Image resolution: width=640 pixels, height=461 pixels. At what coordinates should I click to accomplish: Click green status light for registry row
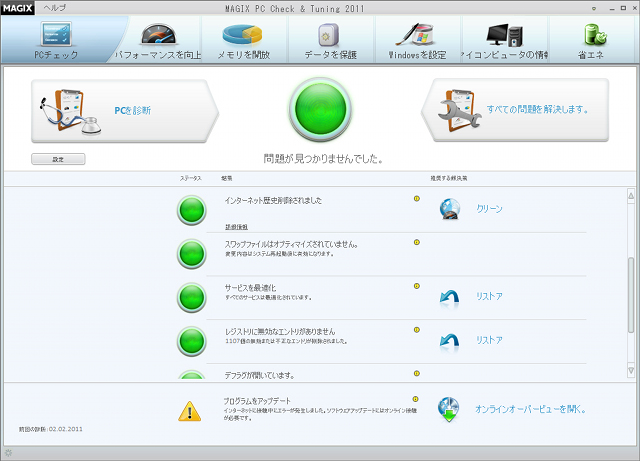pos(191,341)
